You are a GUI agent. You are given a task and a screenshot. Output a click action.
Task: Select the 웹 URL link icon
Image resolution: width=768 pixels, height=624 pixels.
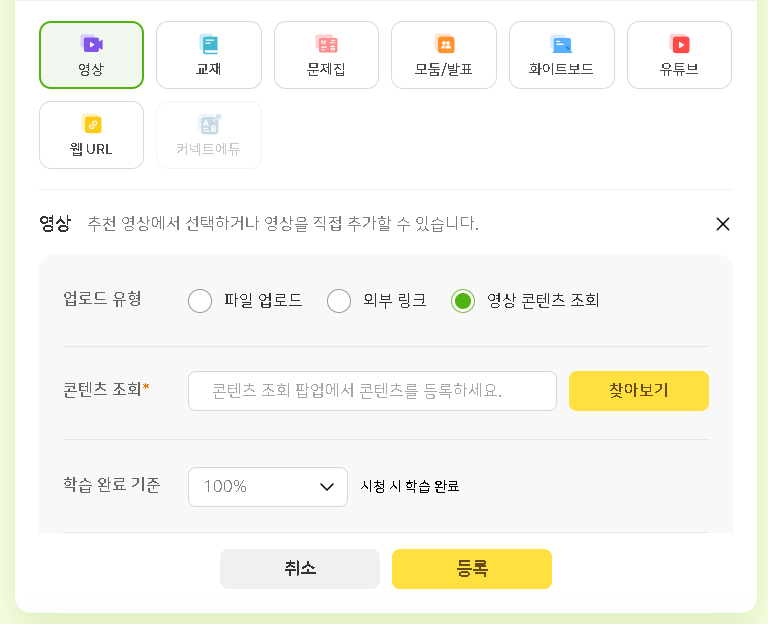(x=91, y=124)
